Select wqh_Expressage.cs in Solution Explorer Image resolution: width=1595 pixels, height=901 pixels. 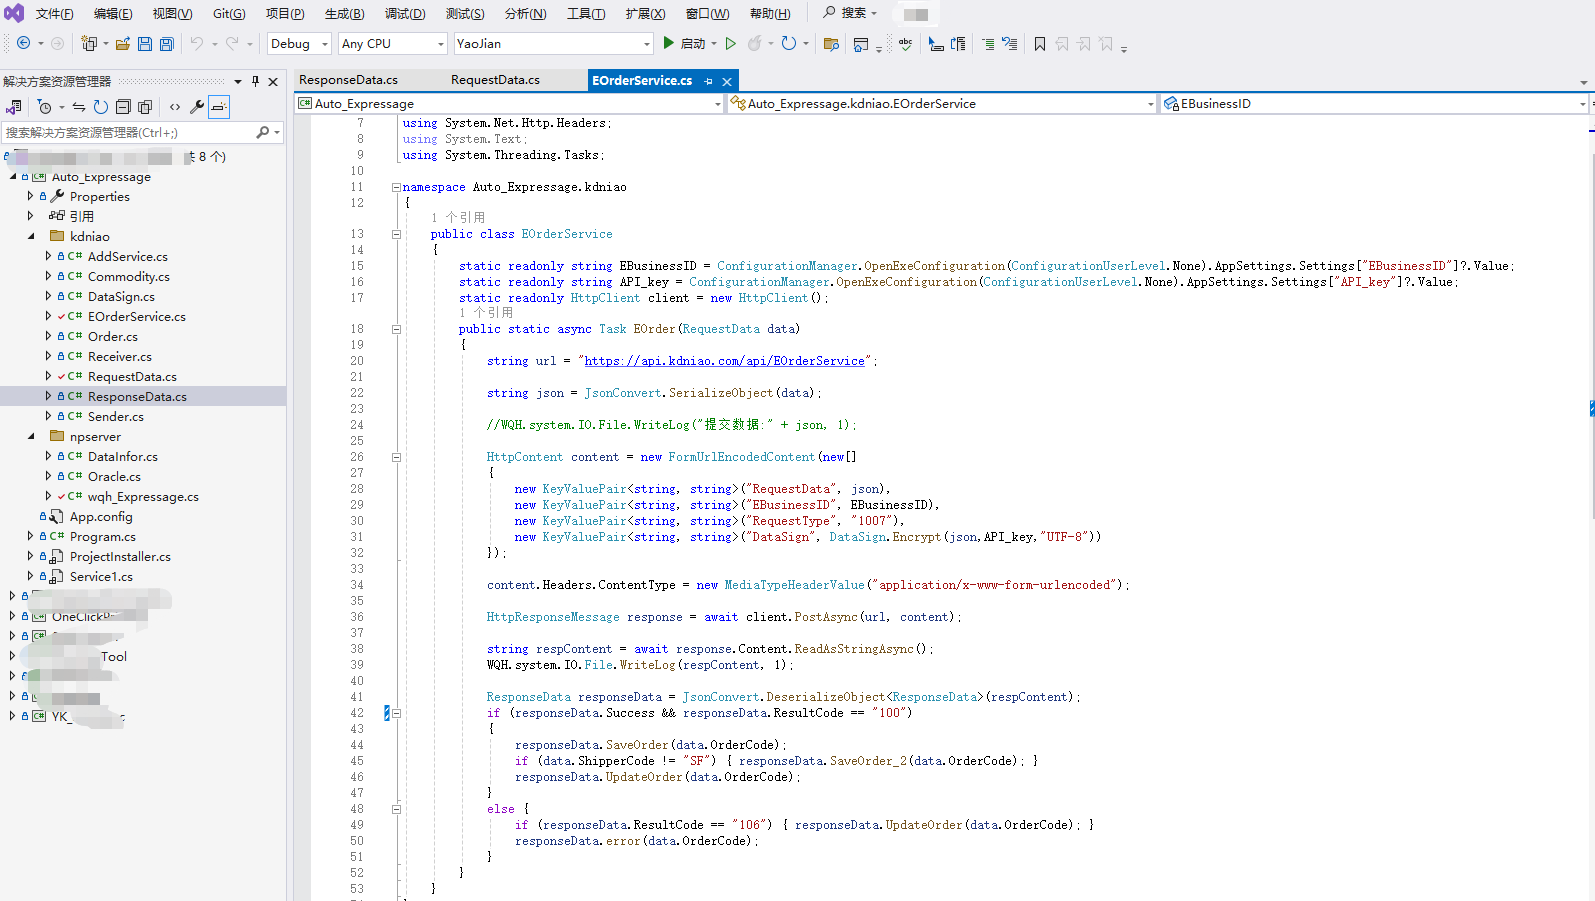[x=143, y=497]
